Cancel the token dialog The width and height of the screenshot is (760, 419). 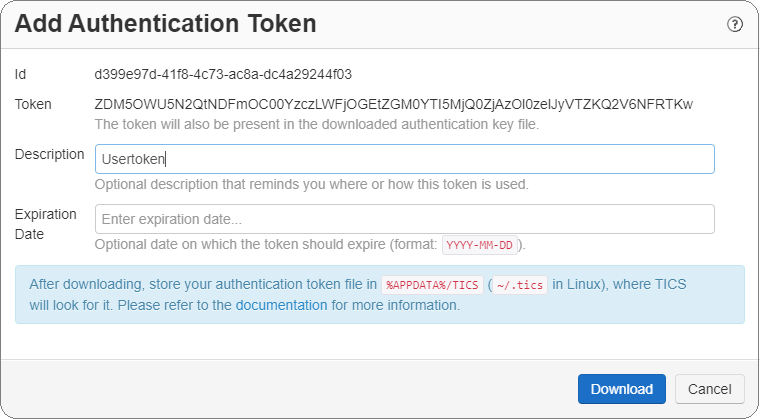[x=710, y=389]
